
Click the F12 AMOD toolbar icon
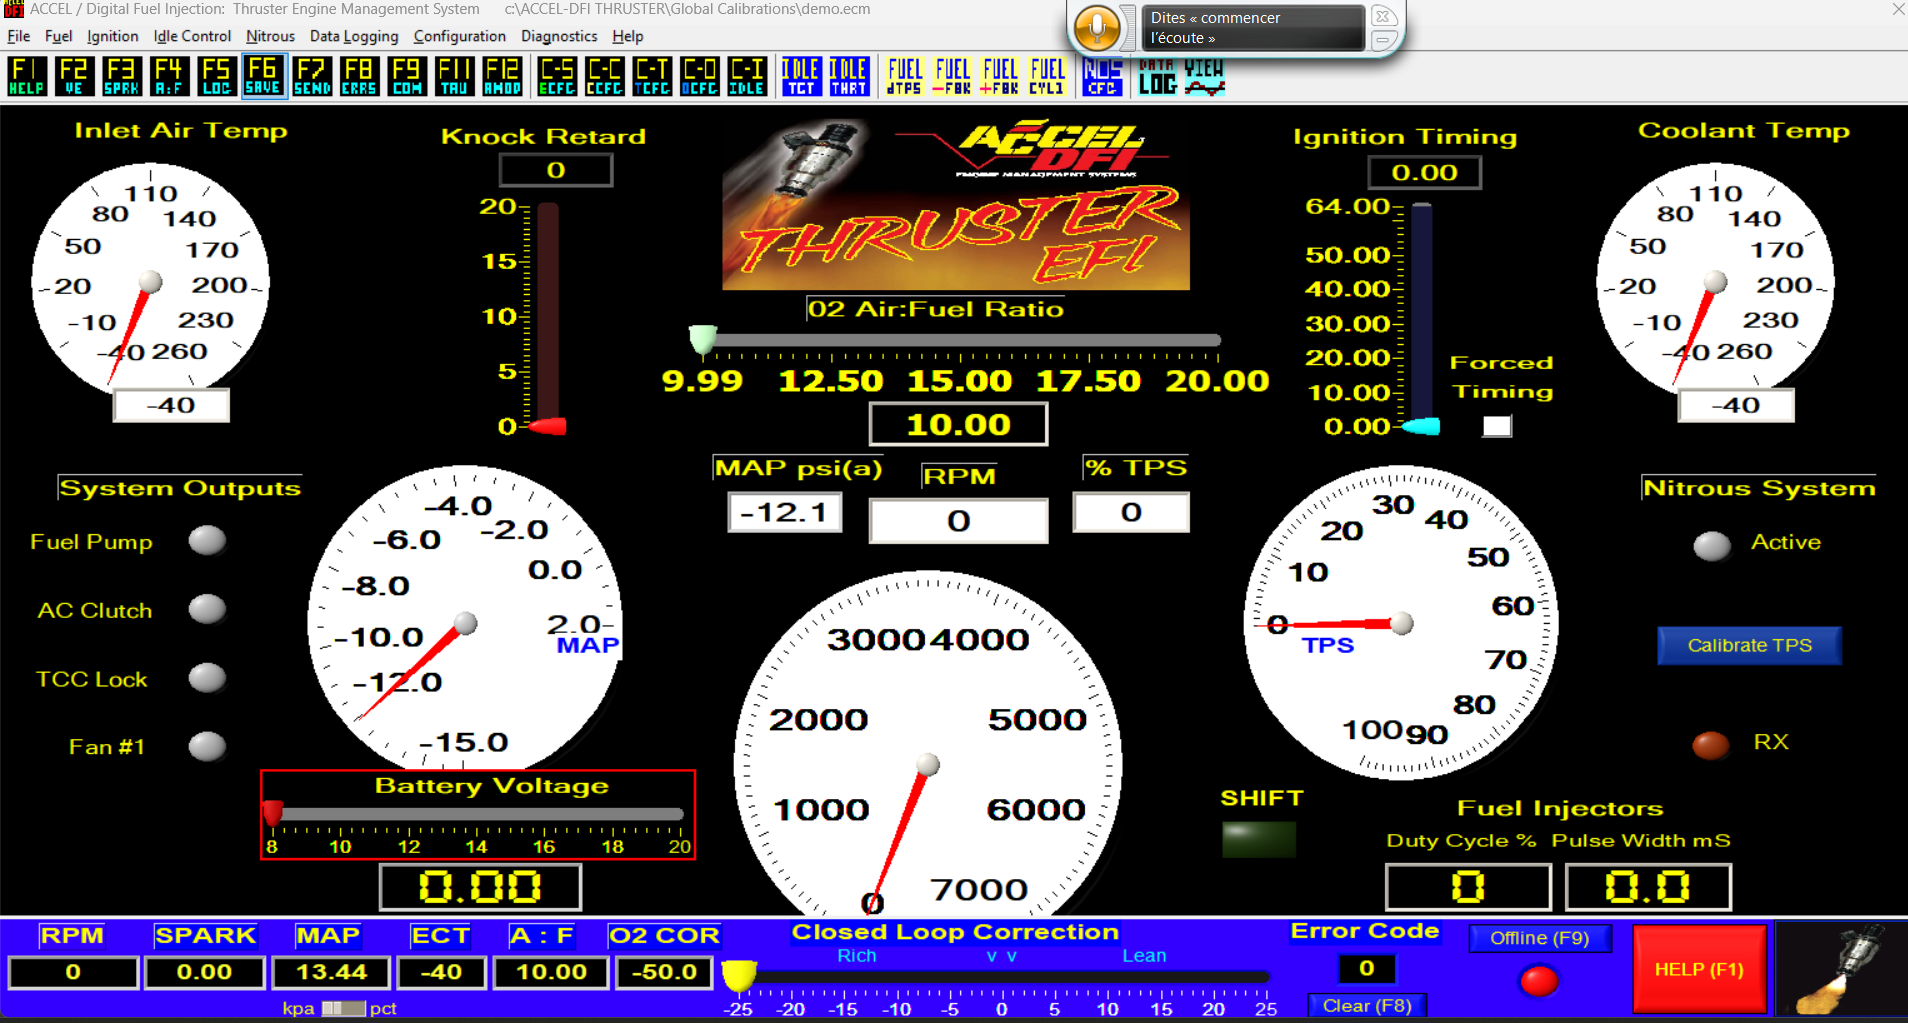point(502,76)
